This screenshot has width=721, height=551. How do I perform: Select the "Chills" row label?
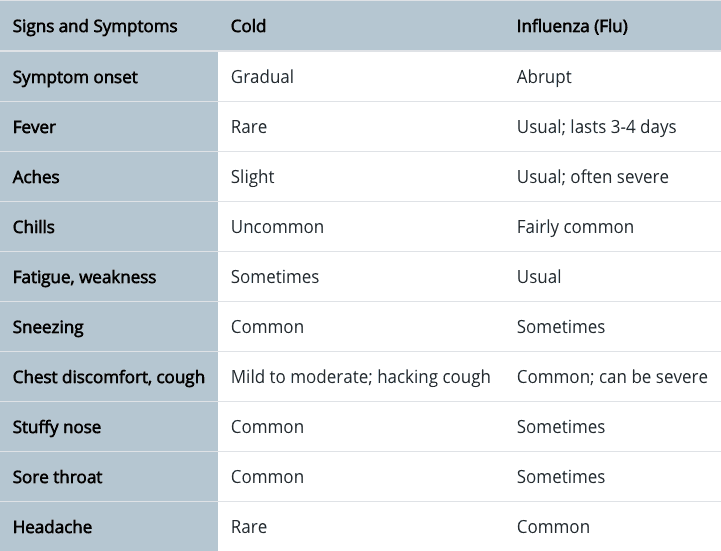34,227
